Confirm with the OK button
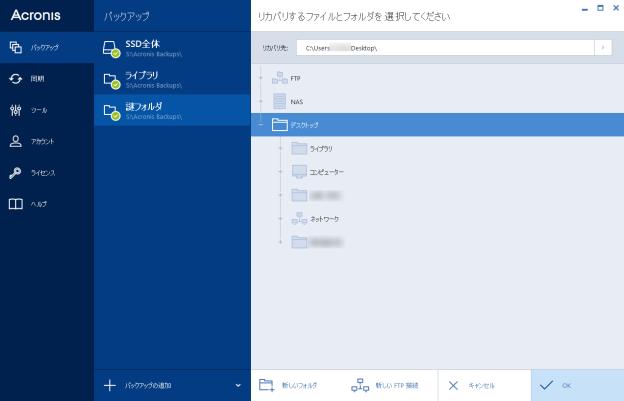 [577, 385]
